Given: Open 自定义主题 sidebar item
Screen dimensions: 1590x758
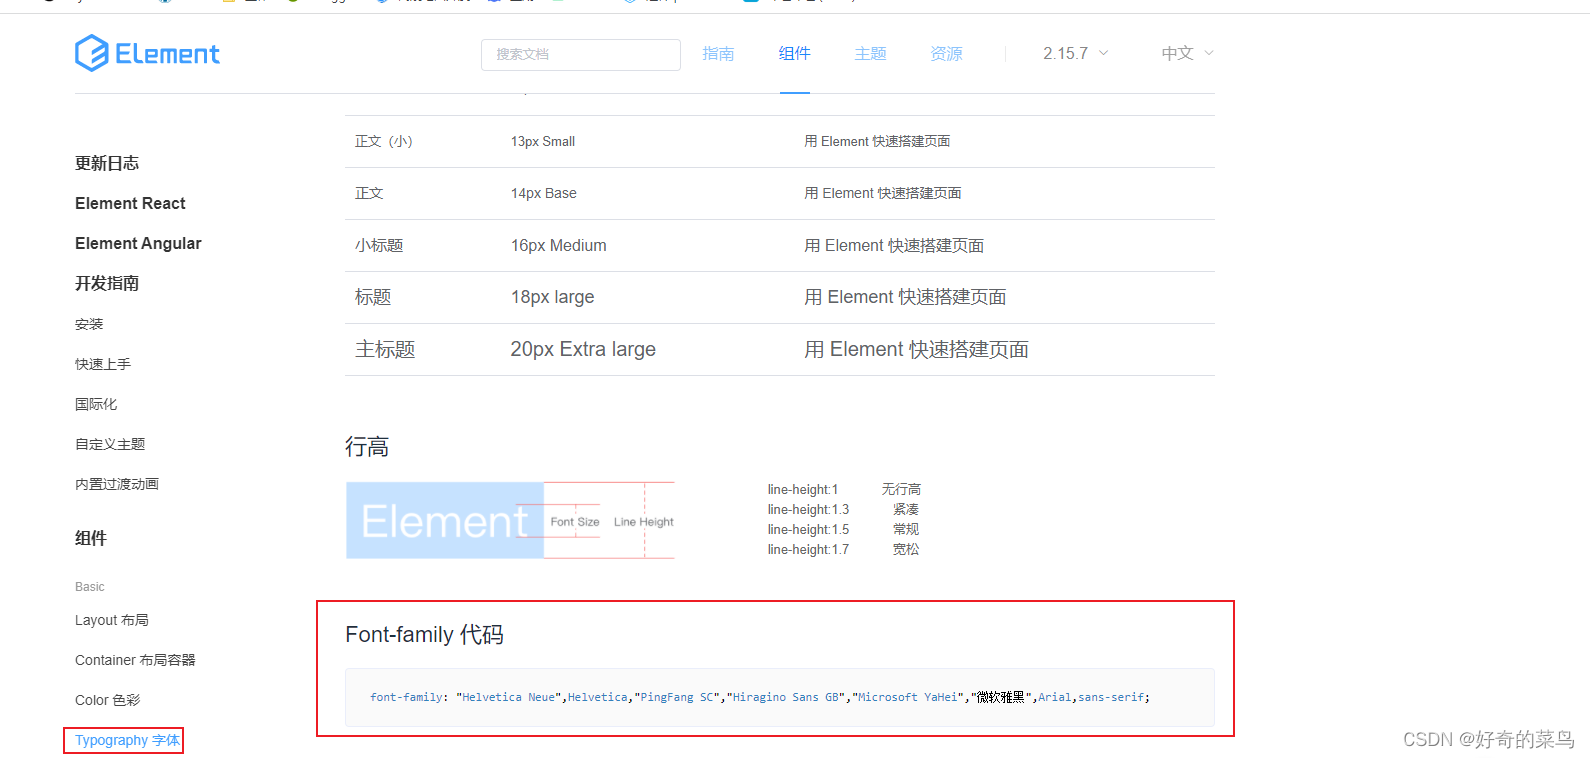Looking at the screenshot, I should [x=110, y=444].
